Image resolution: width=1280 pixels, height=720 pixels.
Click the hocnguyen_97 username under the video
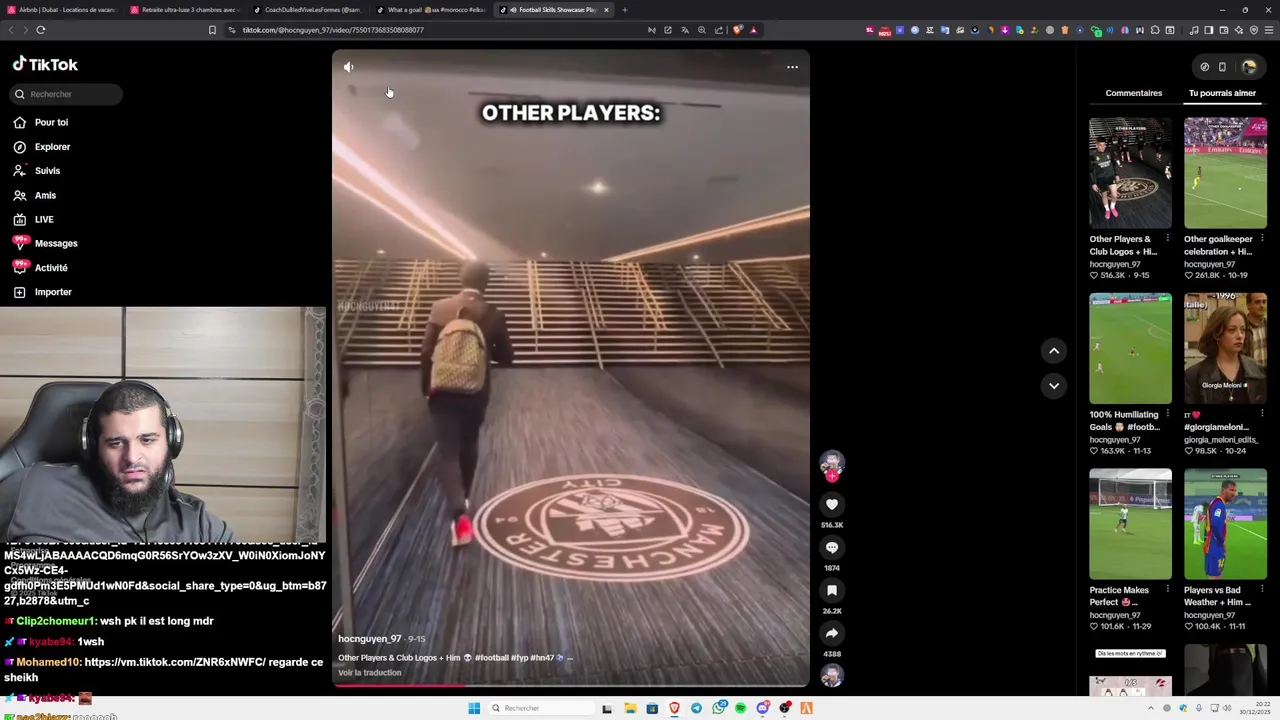tap(369, 639)
